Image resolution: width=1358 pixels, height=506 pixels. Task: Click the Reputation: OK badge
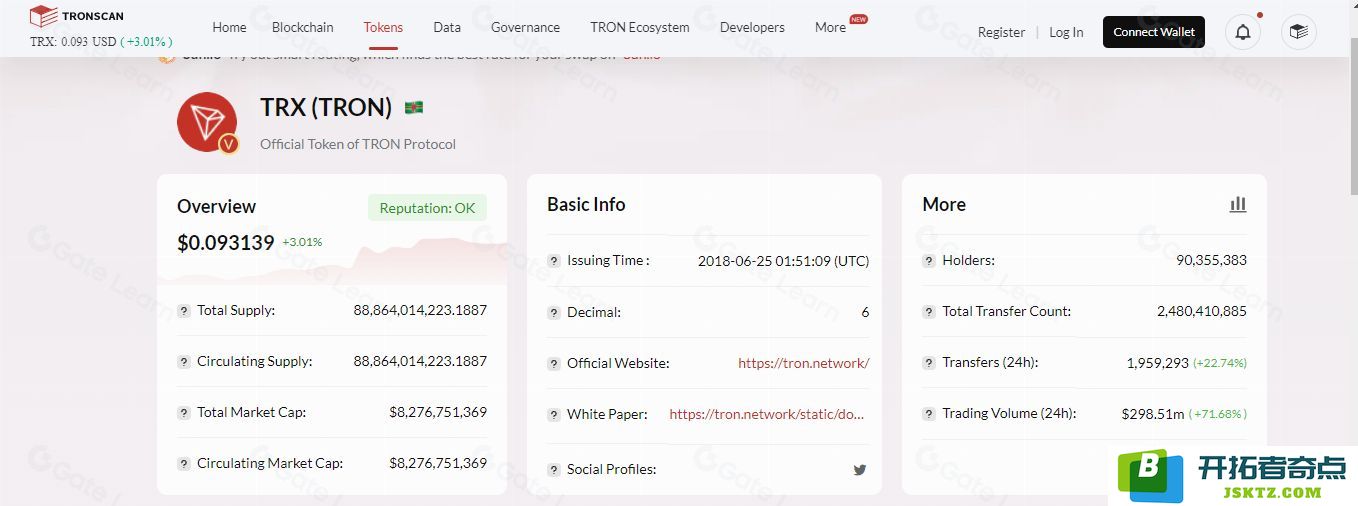pos(427,208)
